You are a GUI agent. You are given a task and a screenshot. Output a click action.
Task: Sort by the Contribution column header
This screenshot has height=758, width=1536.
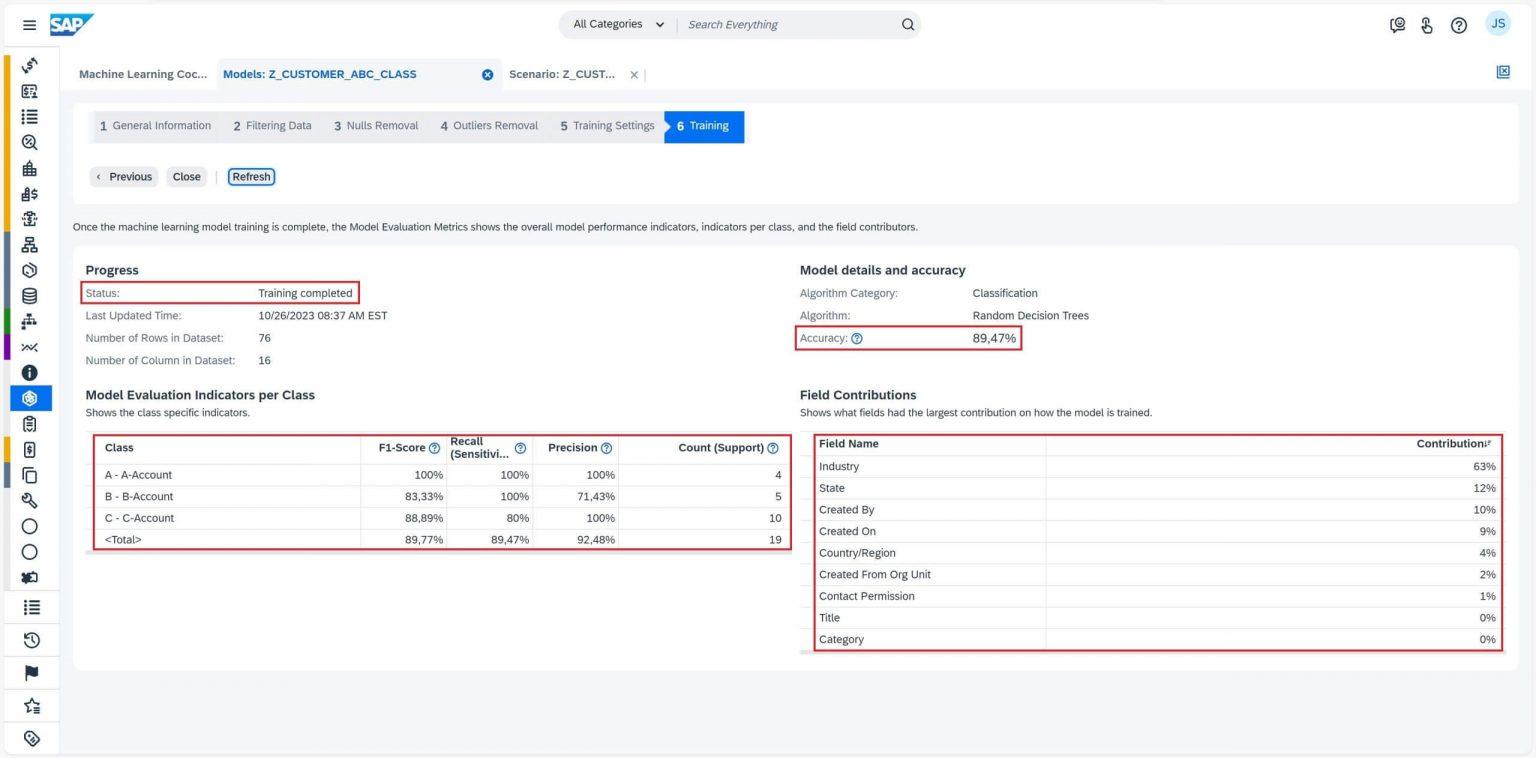click(x=1453, y=444)
